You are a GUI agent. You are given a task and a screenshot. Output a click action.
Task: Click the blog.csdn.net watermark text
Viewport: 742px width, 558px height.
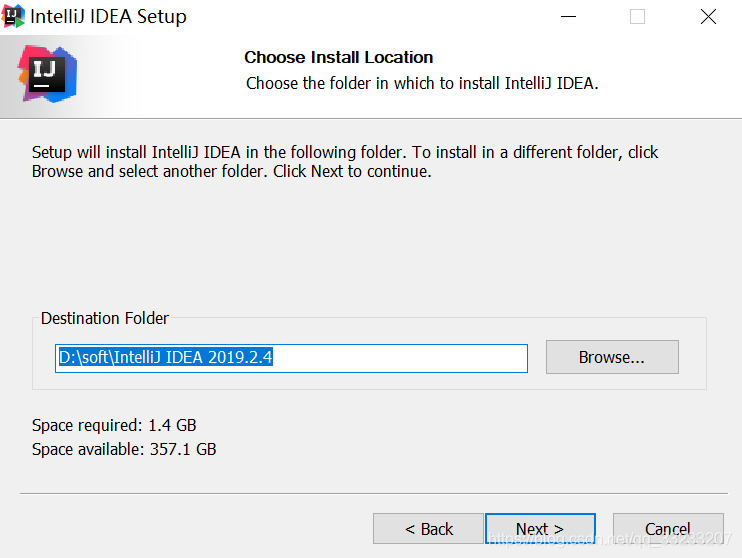[610, 539]
